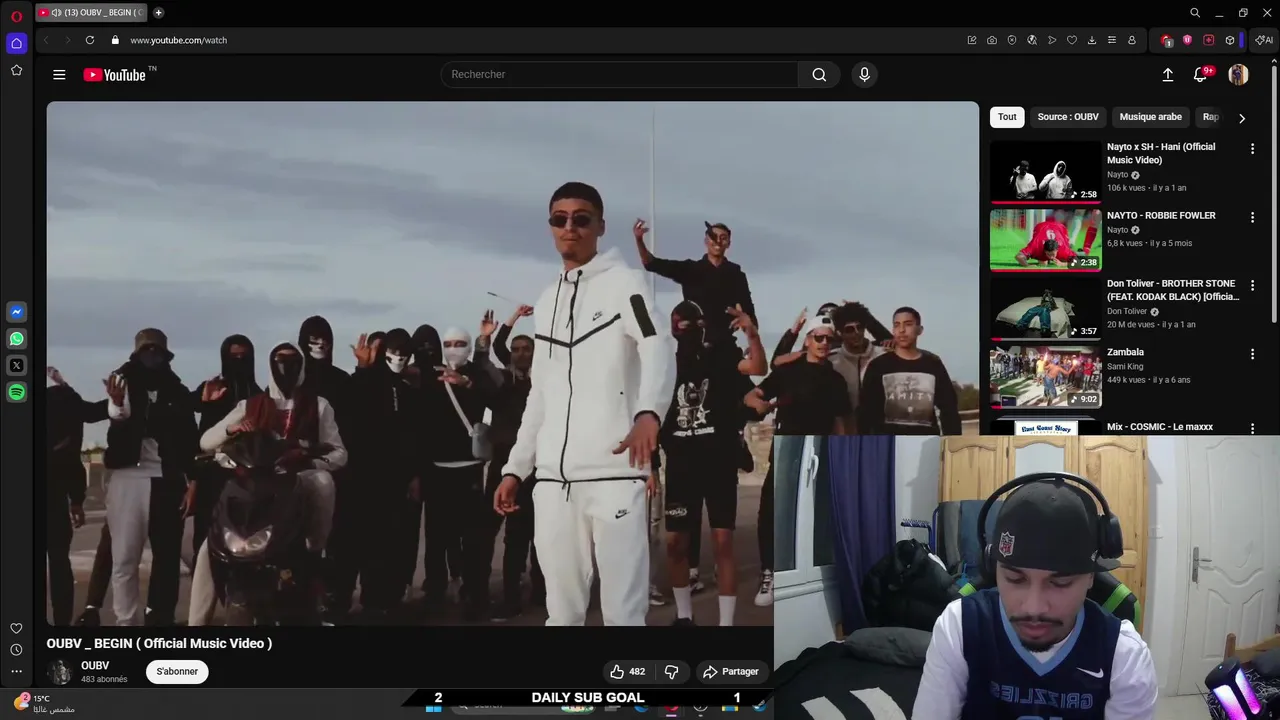Screen dimensions: 1280x720
Task: Open the Opera AI assistant button
Action: coord(1264,40)
